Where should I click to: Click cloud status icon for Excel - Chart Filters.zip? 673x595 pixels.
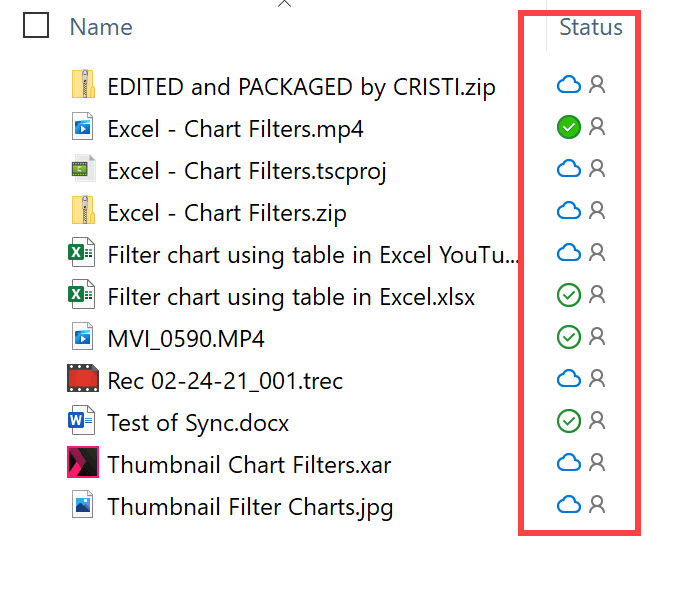(x=569, y=211)
